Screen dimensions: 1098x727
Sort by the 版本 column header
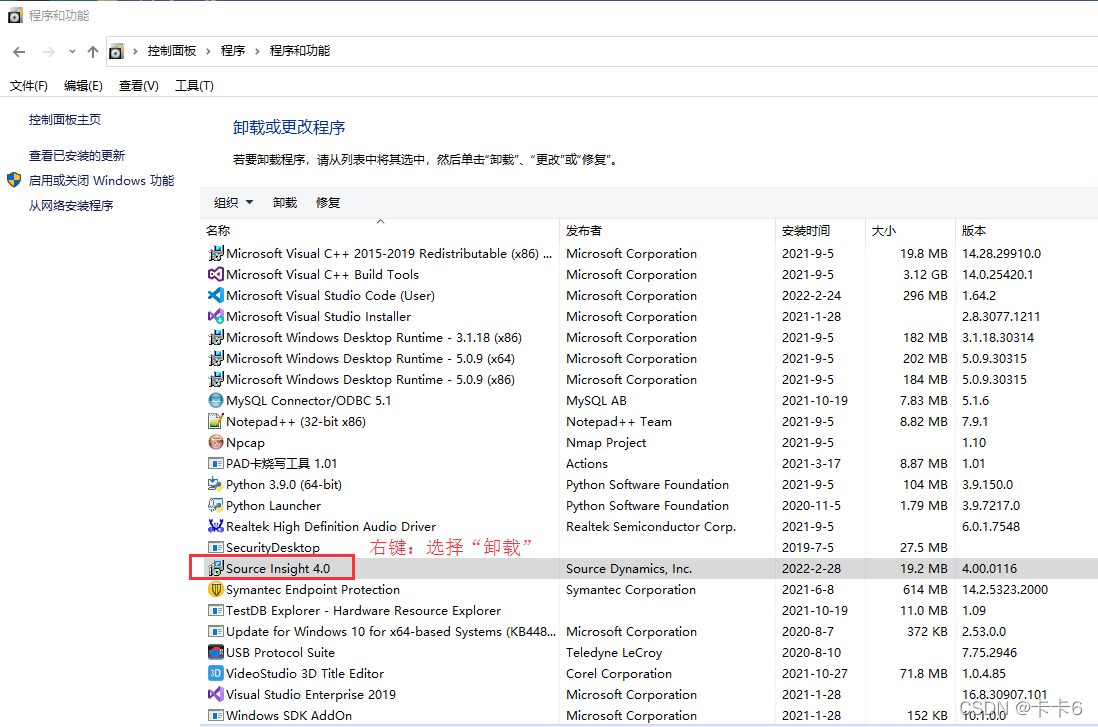[1027, 230]
